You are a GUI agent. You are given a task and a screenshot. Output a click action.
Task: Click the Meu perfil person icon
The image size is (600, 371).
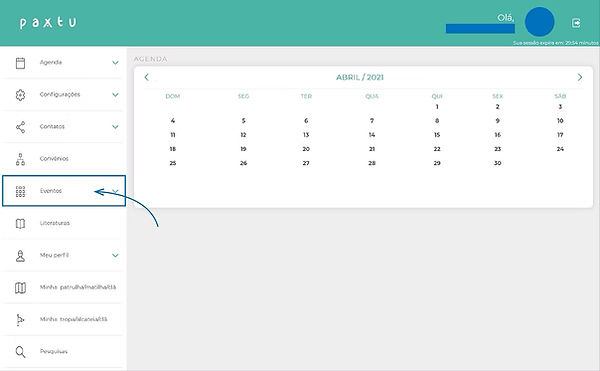coord(20,255)
